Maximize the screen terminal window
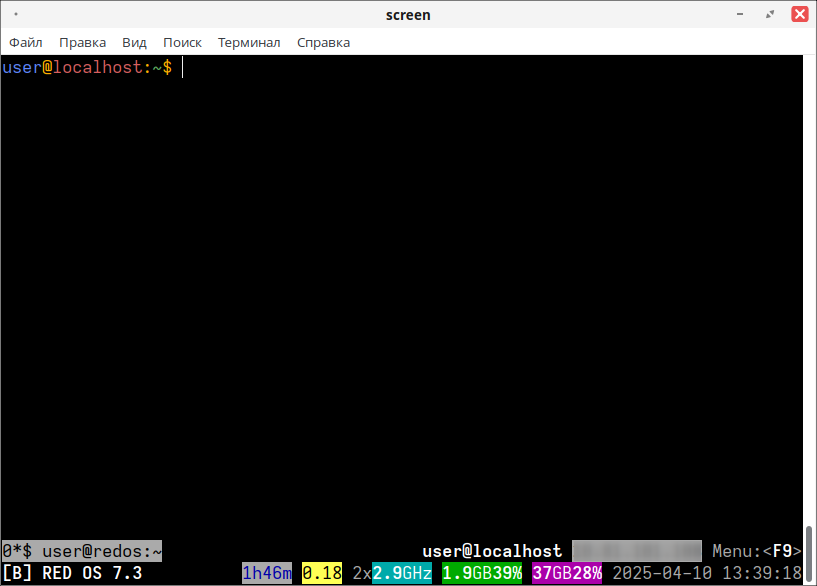 coord(770,14)
